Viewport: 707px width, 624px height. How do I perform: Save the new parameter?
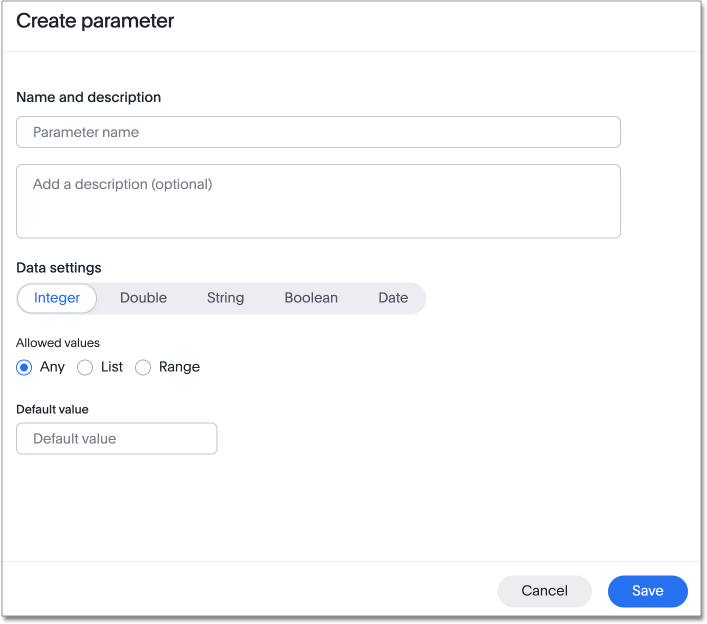[647, 591]
